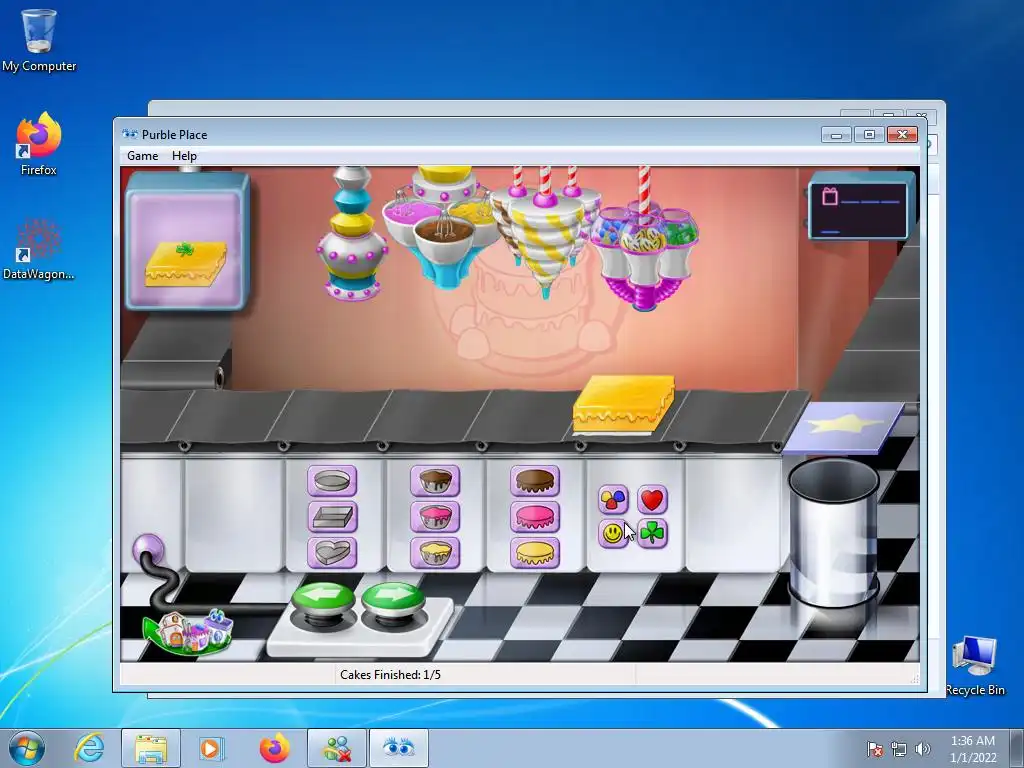Open DataWagon desktop shortcut
This screenshot has height=768, width=1024.
click(x=39, y=249)
